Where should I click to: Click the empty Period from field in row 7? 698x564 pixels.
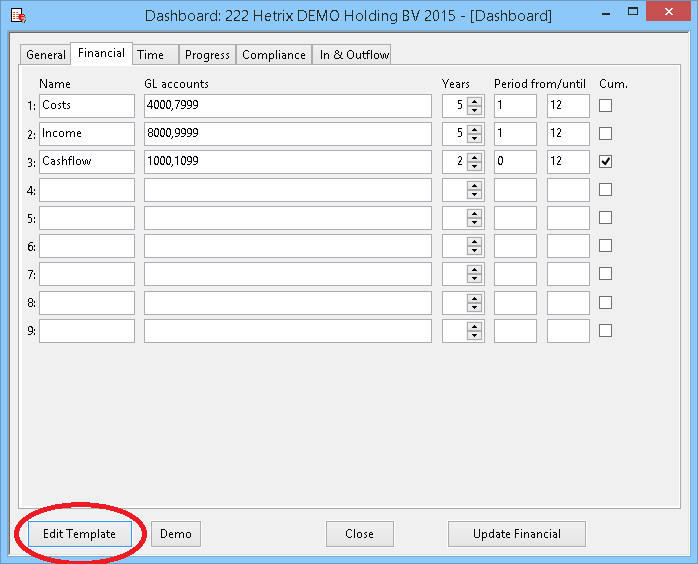pyautogui.click(x=515, y=274)
